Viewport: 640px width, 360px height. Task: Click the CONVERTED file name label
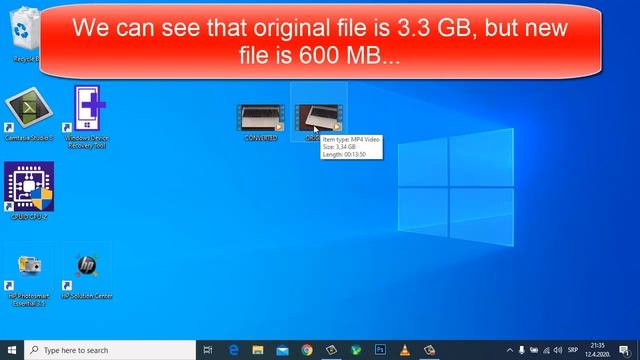click(x=261, y=138)
